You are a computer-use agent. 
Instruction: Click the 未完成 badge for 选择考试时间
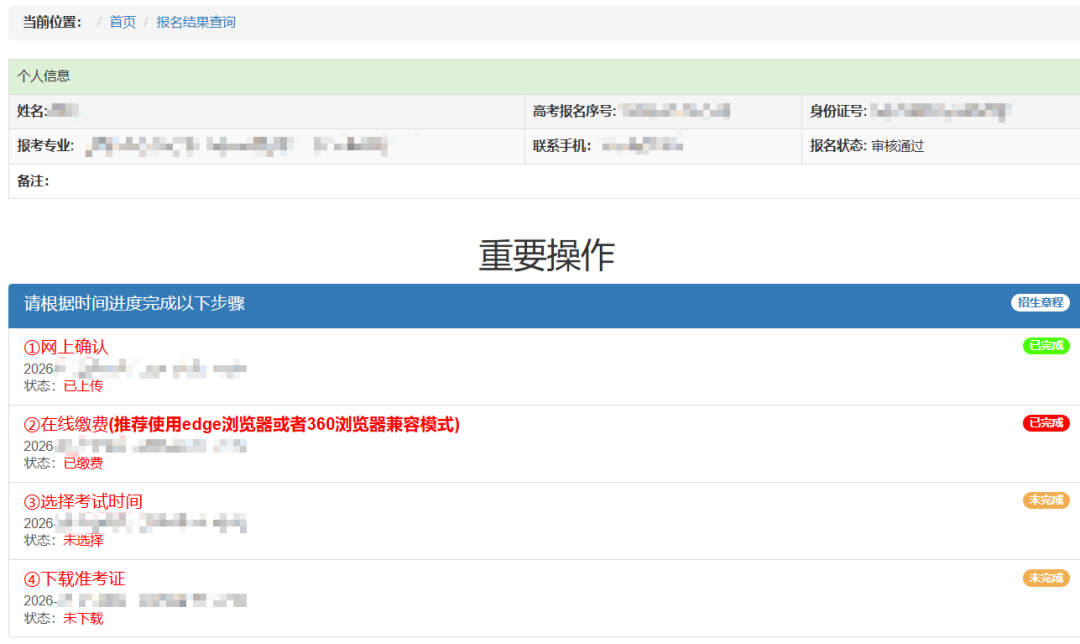pos(1045,500)
